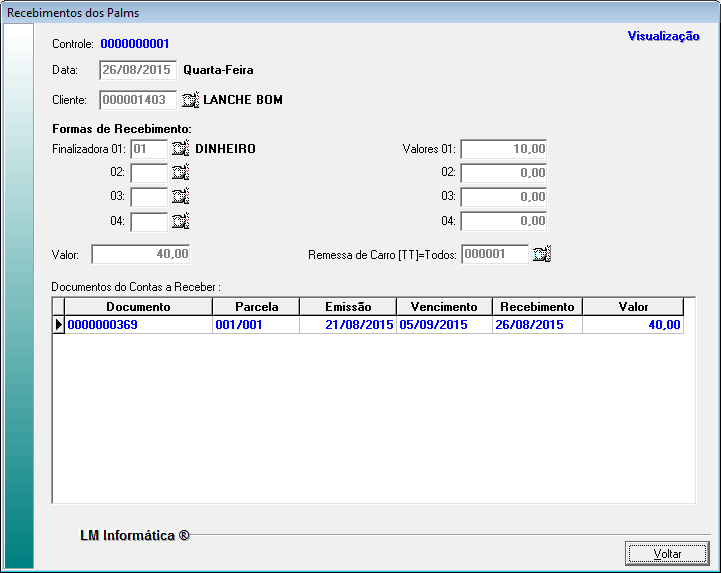
Task: Click the Cliente code field 000001403
Action: 138,100
